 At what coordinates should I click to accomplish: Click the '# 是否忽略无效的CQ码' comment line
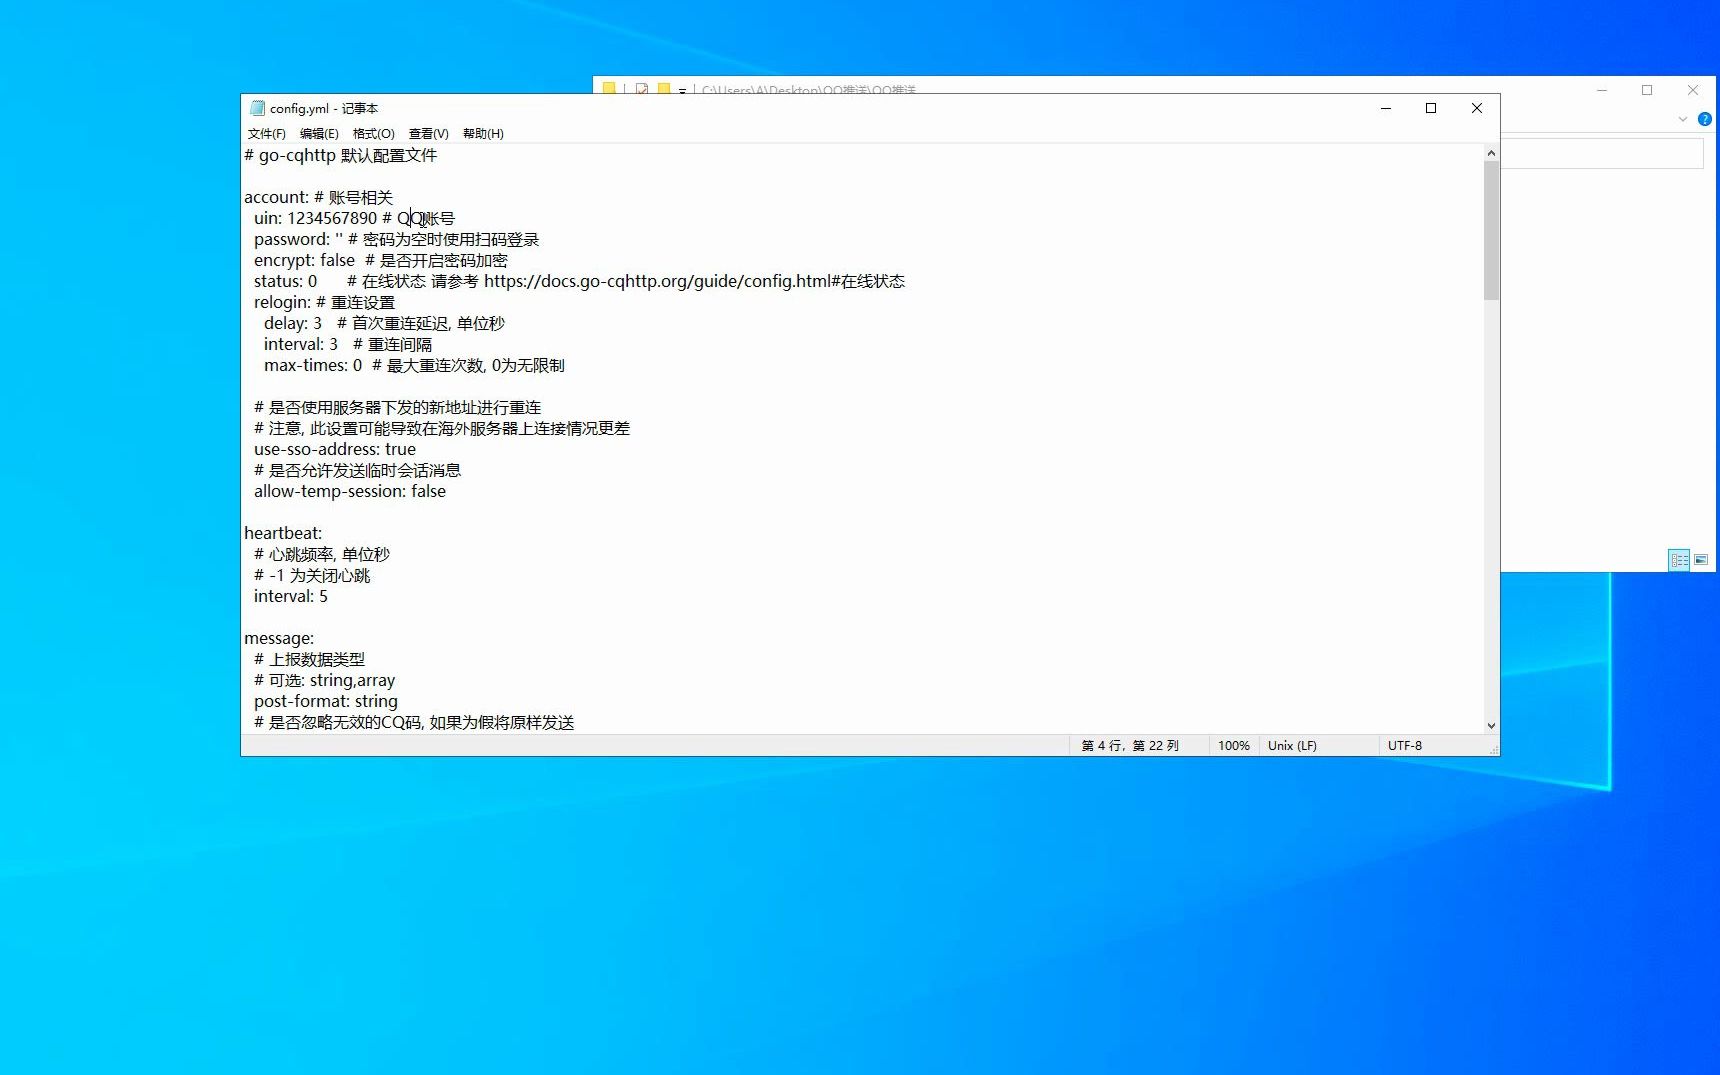click(414, 722)
